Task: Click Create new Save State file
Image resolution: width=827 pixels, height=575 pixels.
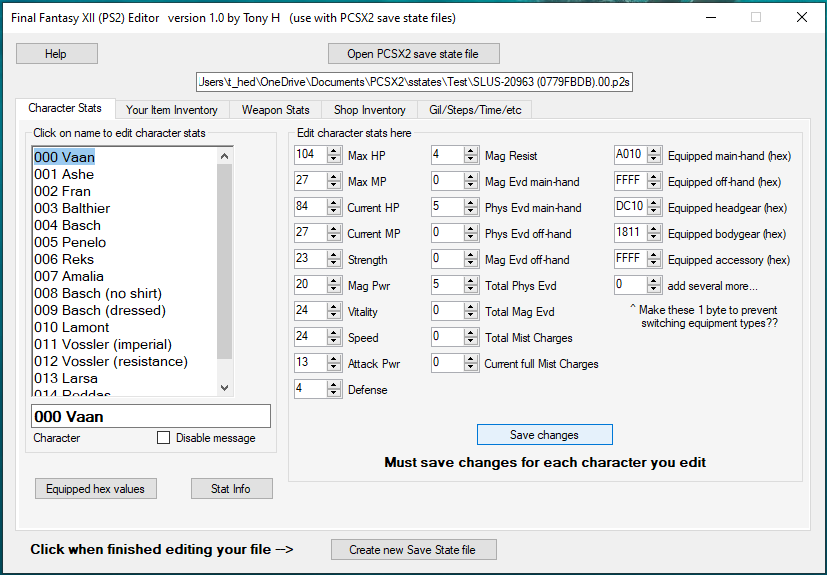Action: (x=413, y=550)
